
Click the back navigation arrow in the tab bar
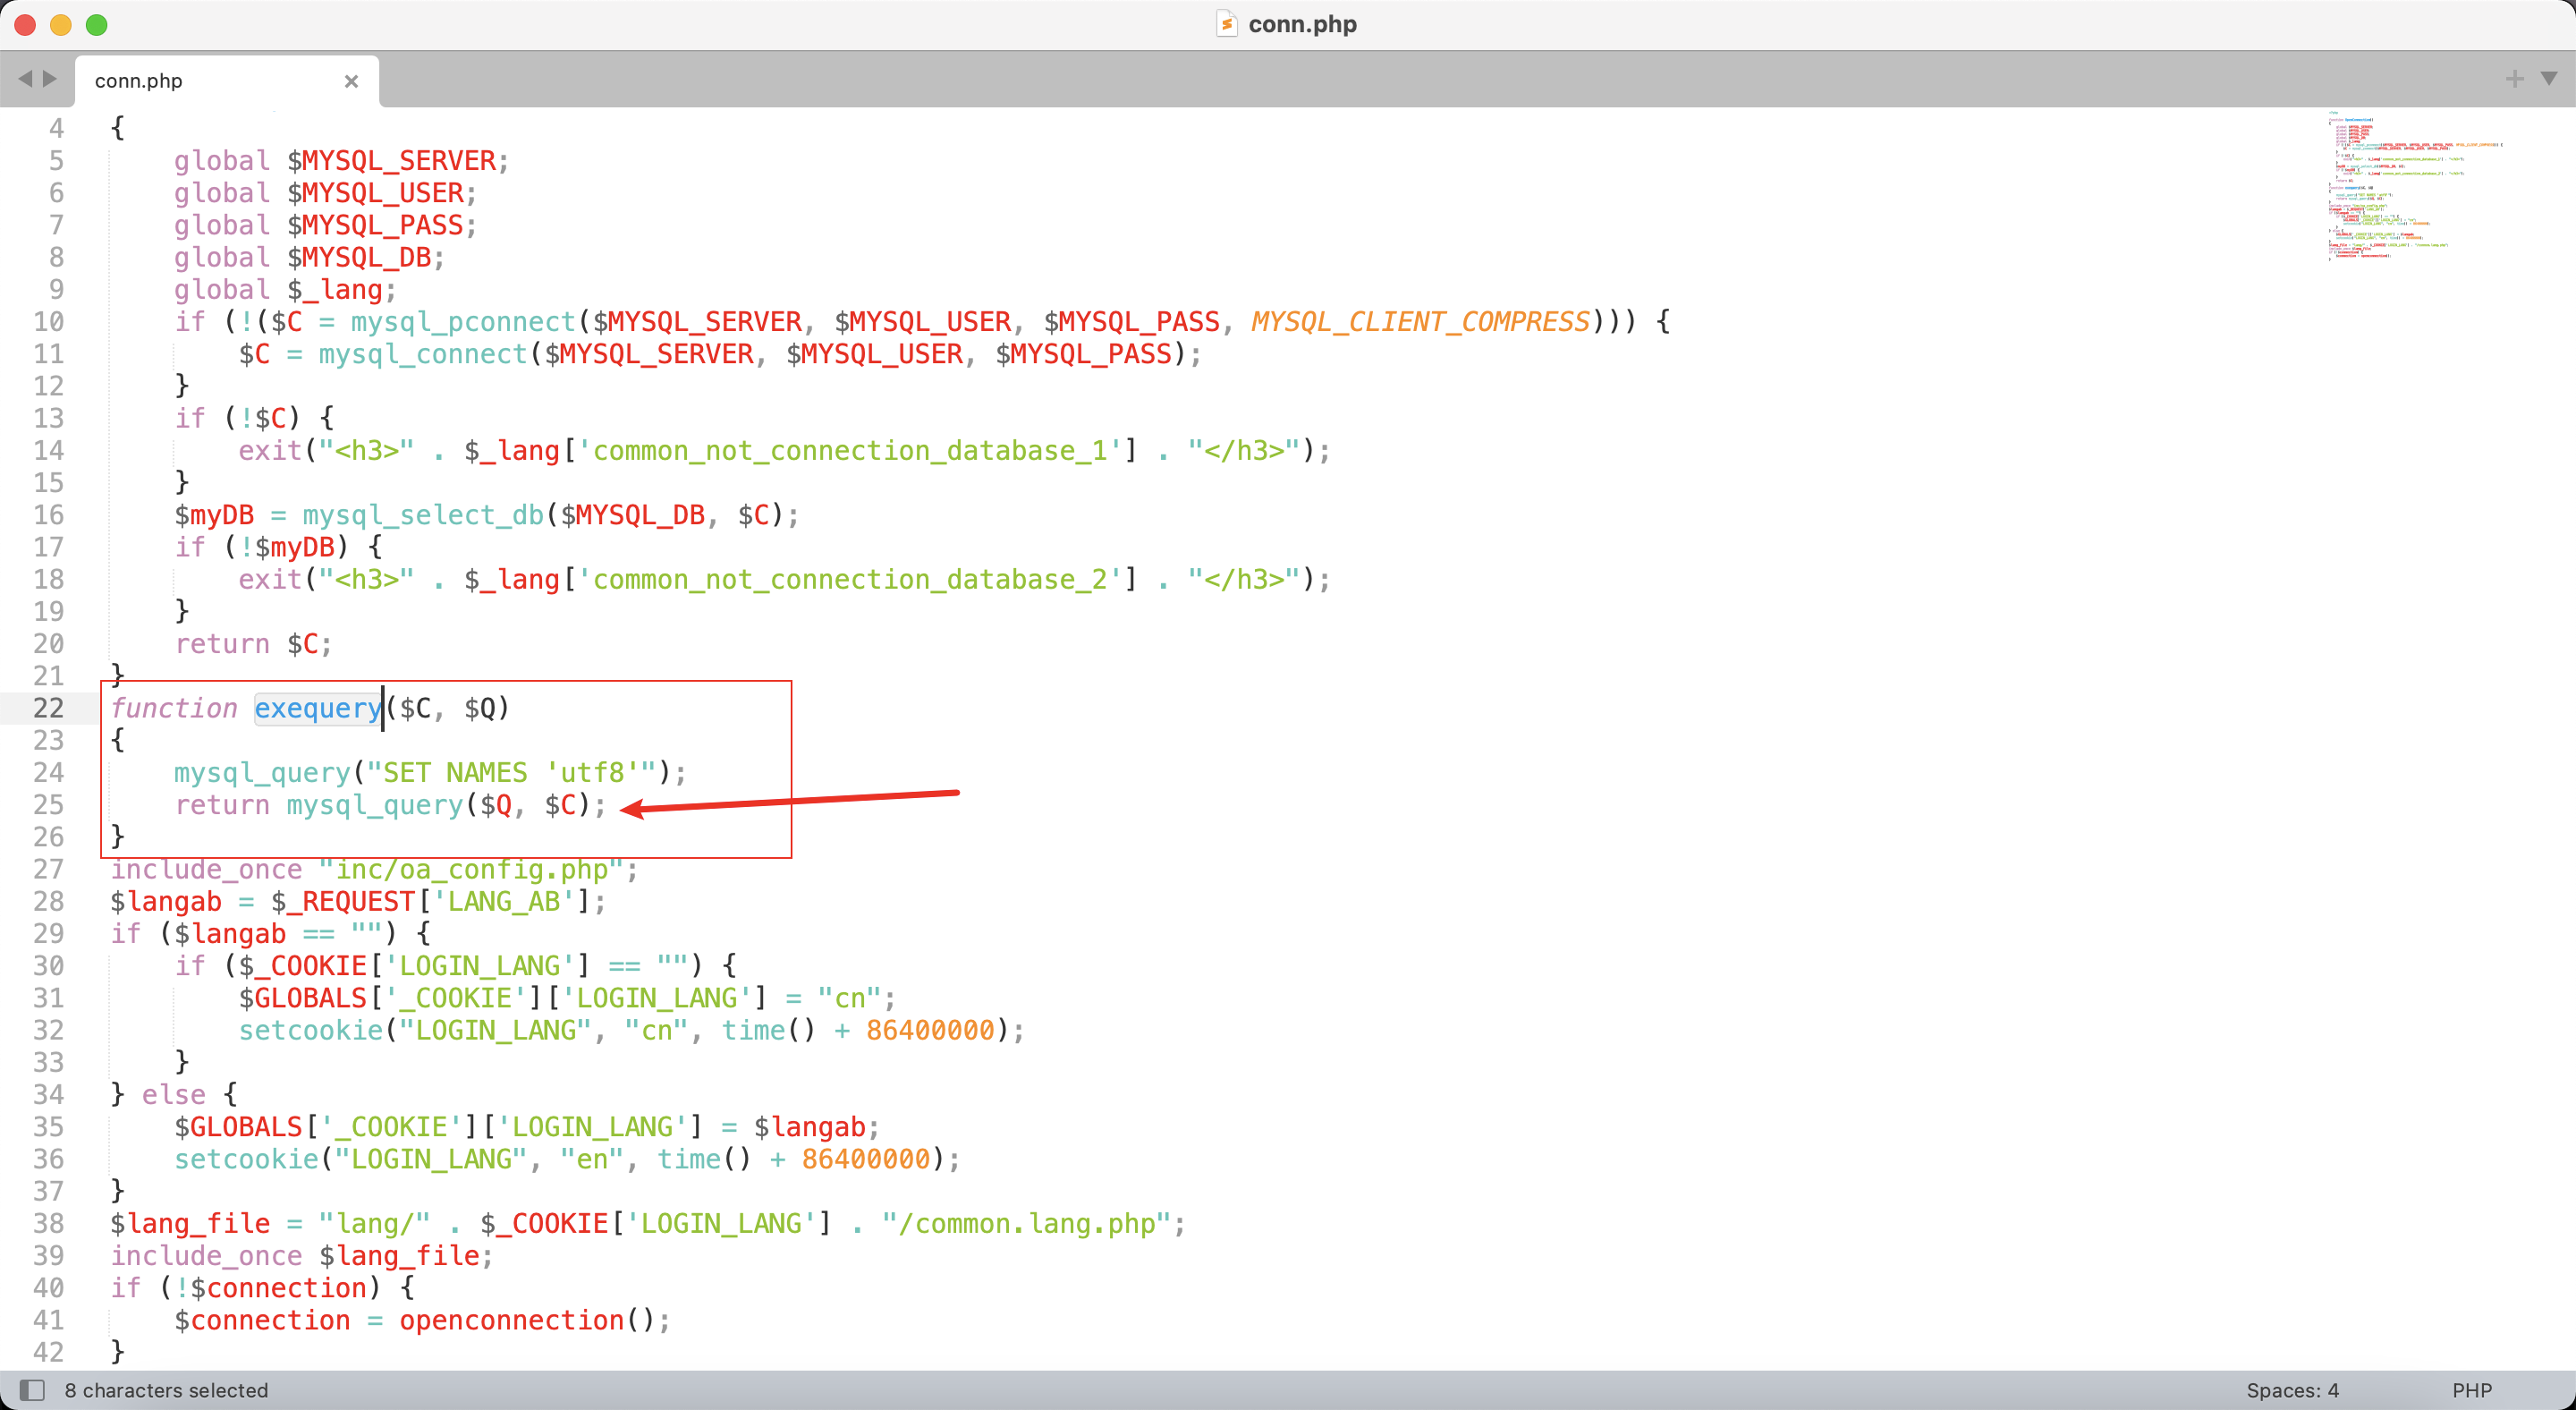pyautogui.click(x=25, y=79)
